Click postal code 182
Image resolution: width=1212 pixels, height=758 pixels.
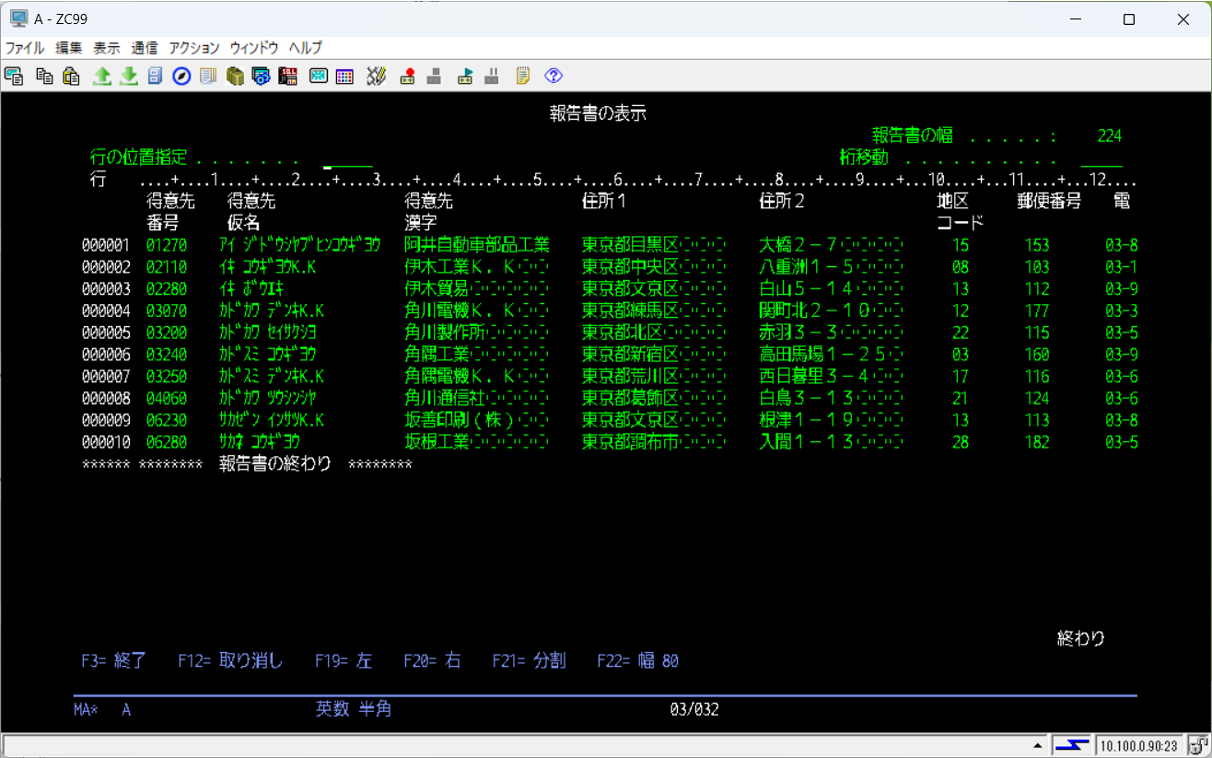[x=1037, y=442]
